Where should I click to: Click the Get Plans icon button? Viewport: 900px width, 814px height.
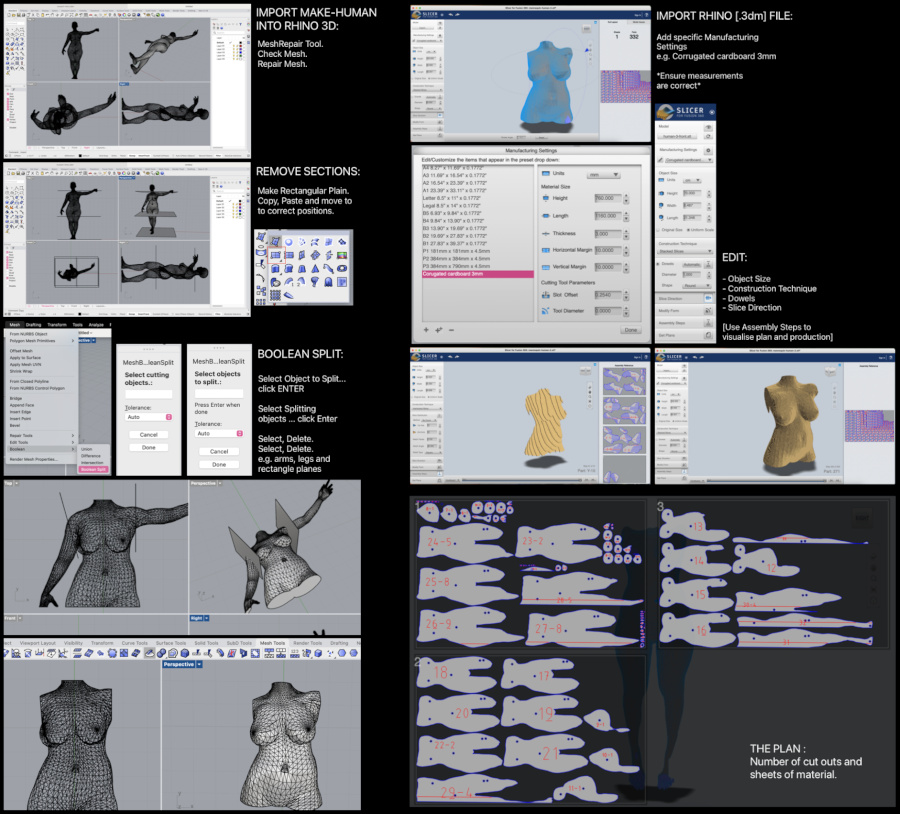[x=708, y=336]
